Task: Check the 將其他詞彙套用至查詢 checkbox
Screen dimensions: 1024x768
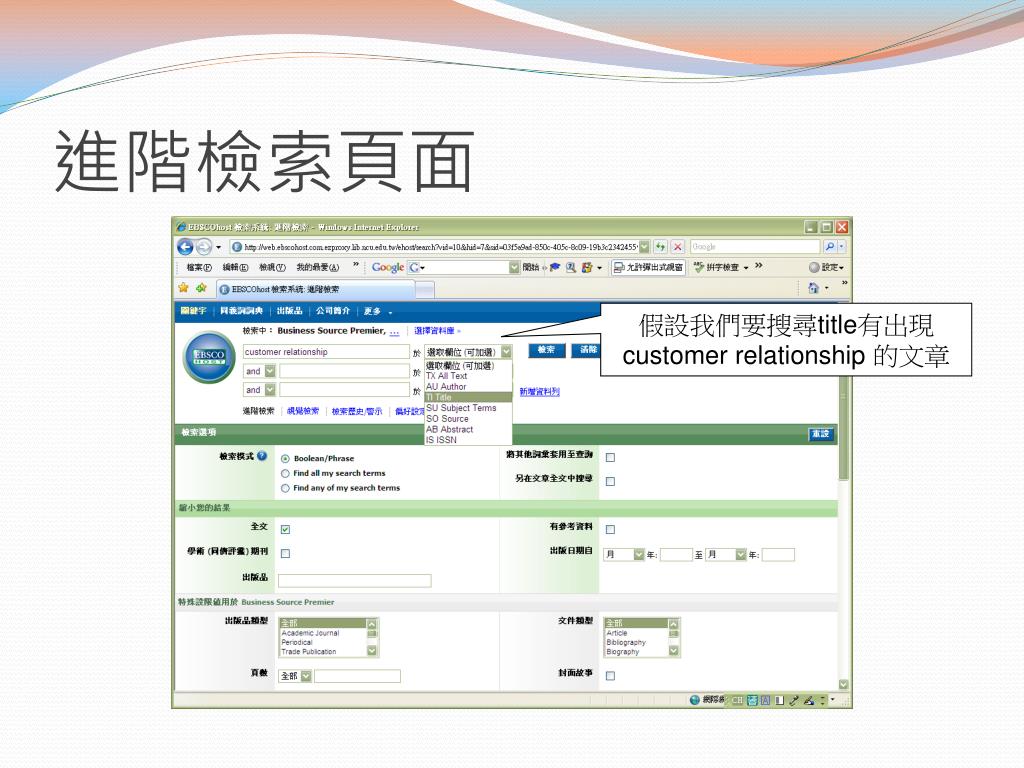Action: (610, 457)
